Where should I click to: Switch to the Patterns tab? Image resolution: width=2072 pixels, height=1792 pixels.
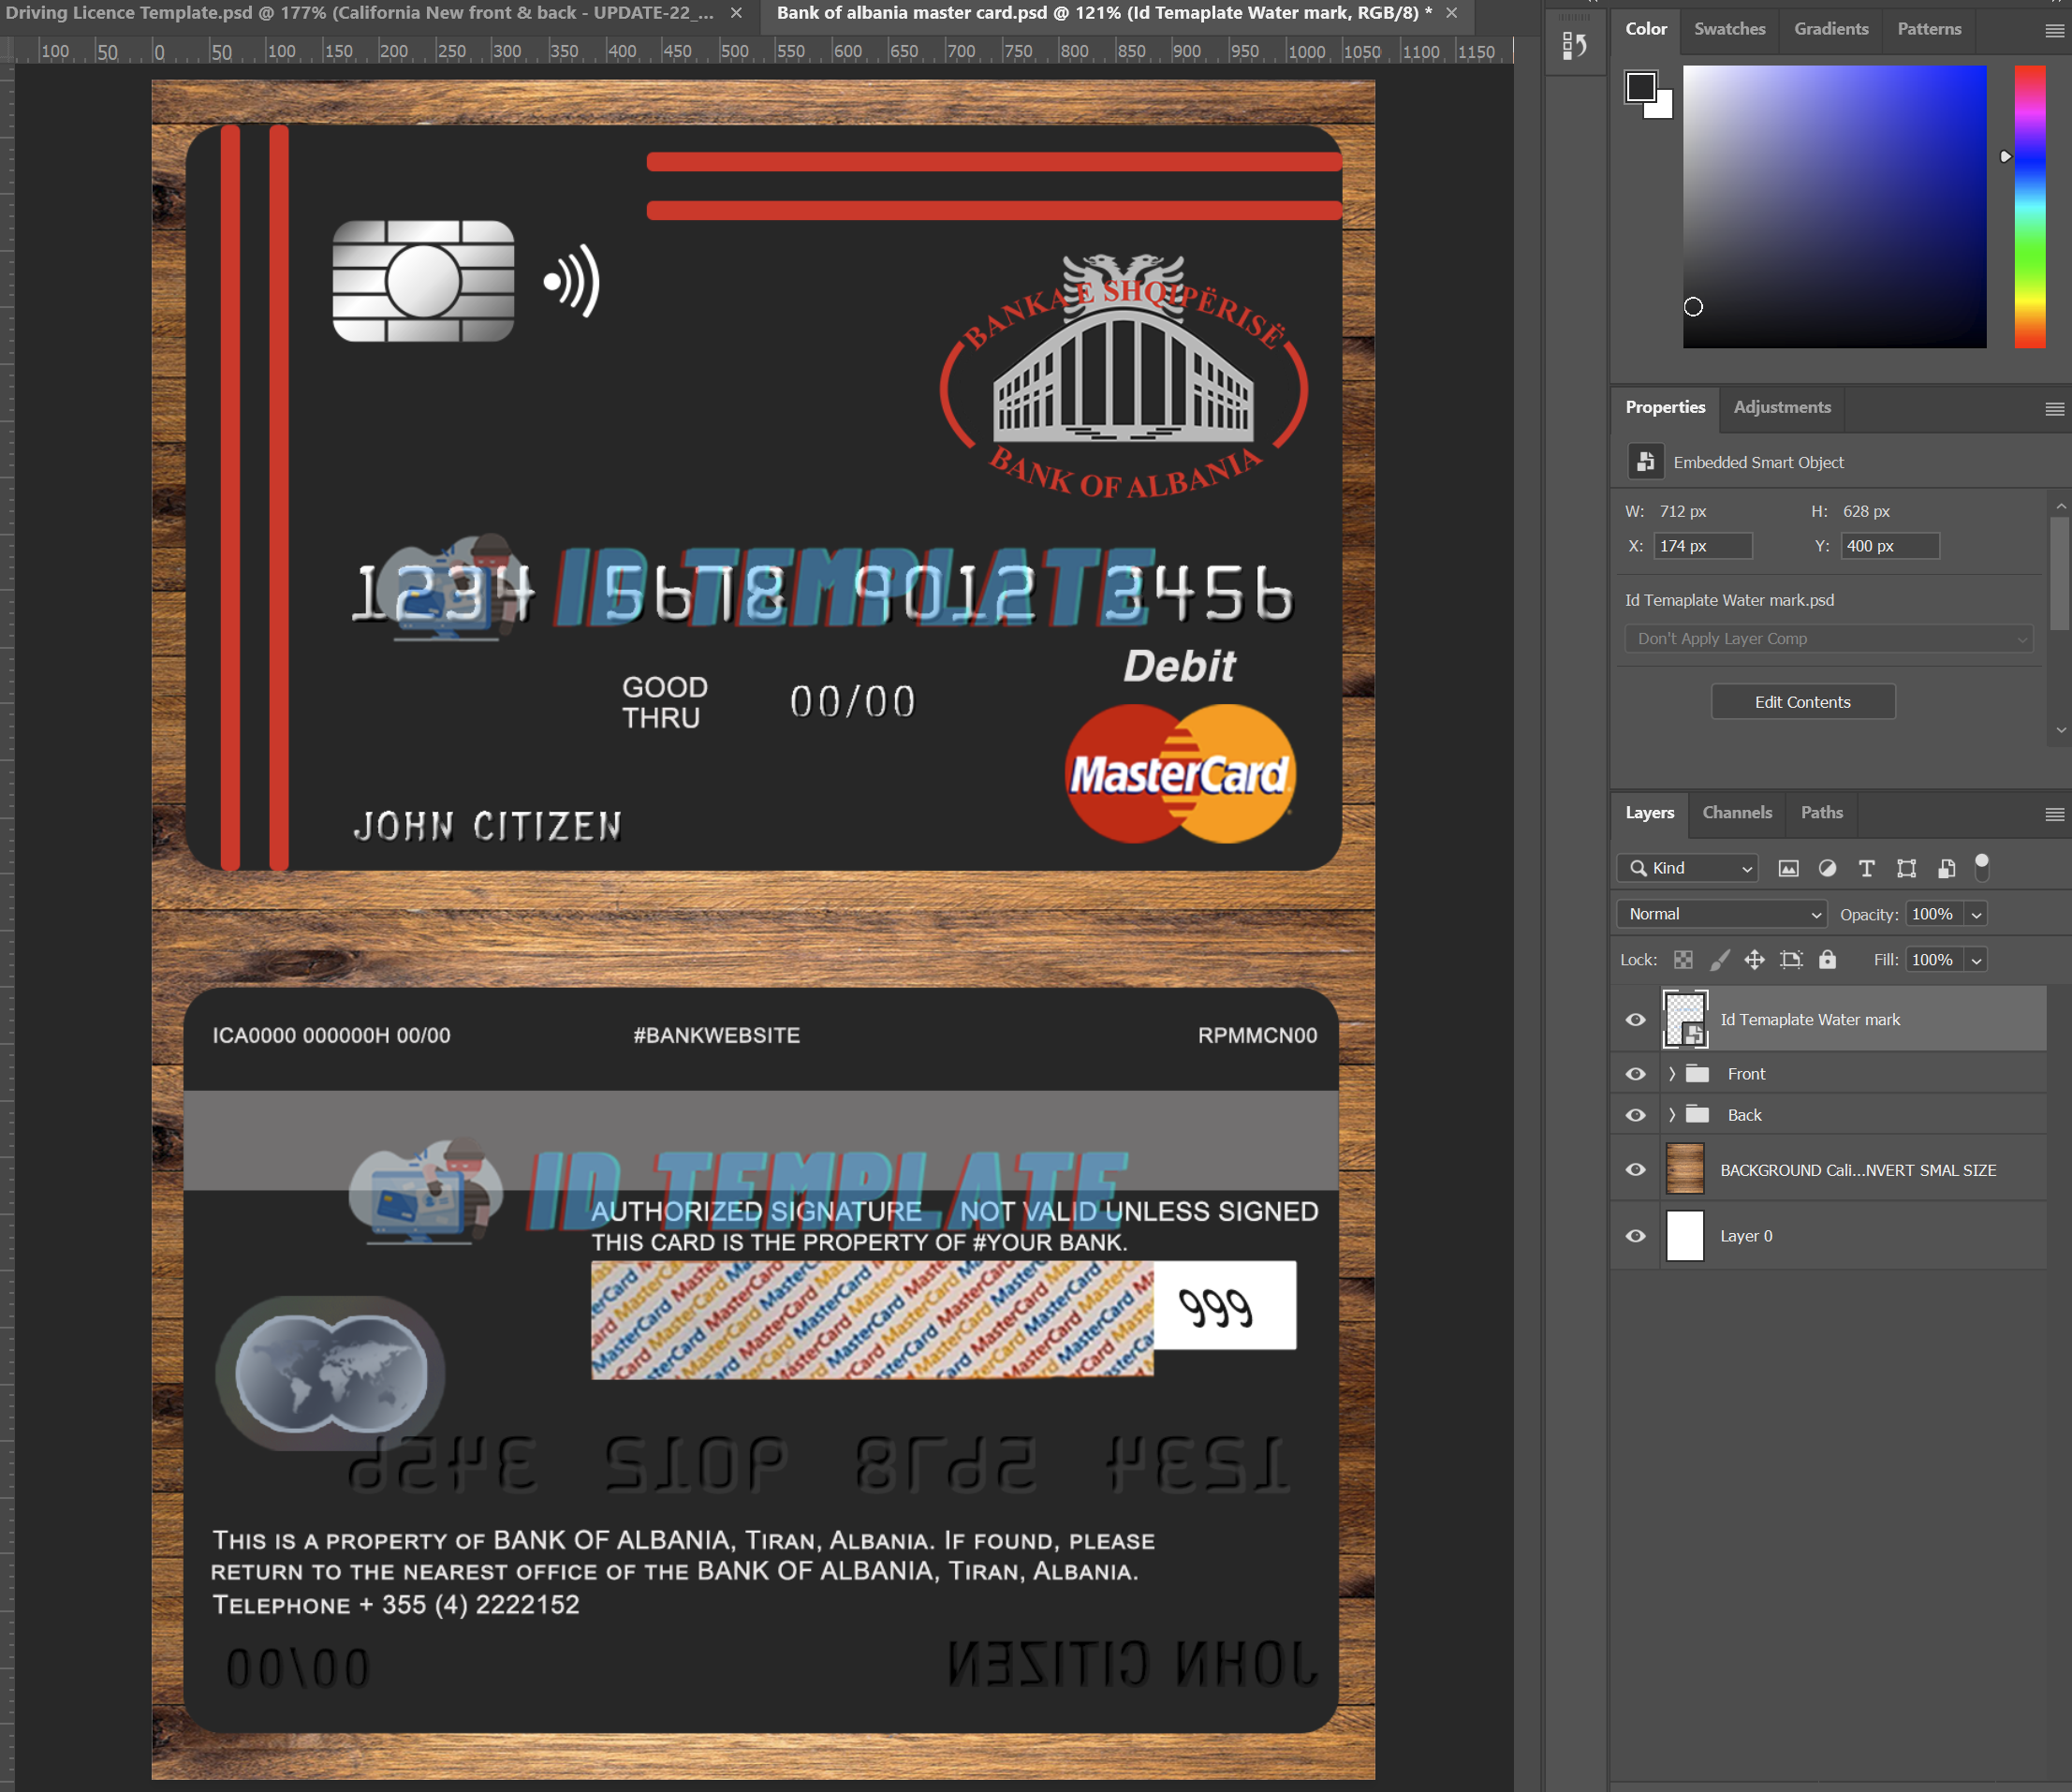(1929, 29)
